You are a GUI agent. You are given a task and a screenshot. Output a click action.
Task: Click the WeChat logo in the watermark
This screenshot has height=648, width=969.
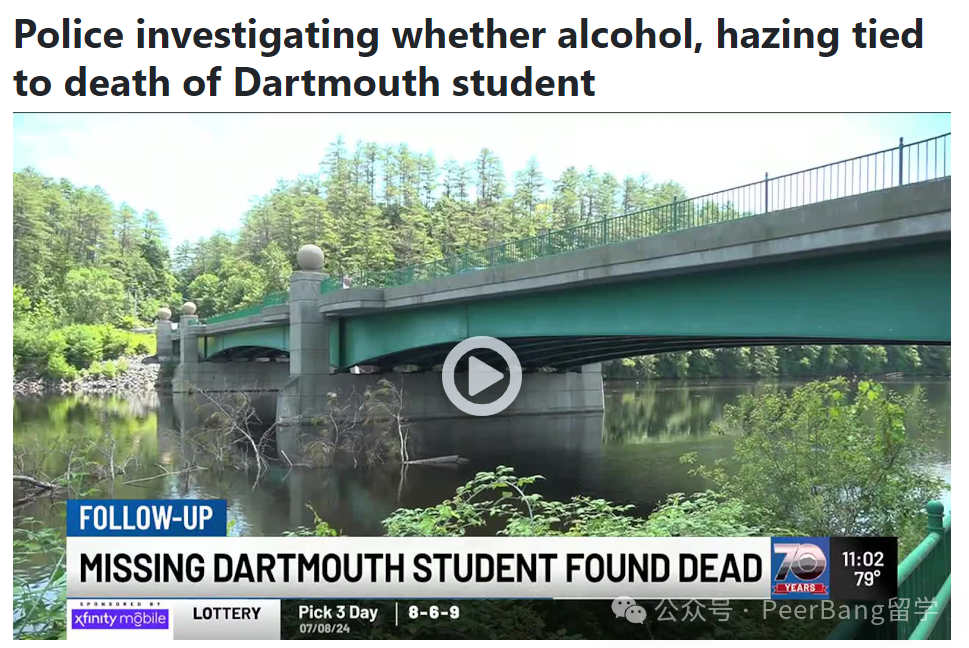coord(628,610)
